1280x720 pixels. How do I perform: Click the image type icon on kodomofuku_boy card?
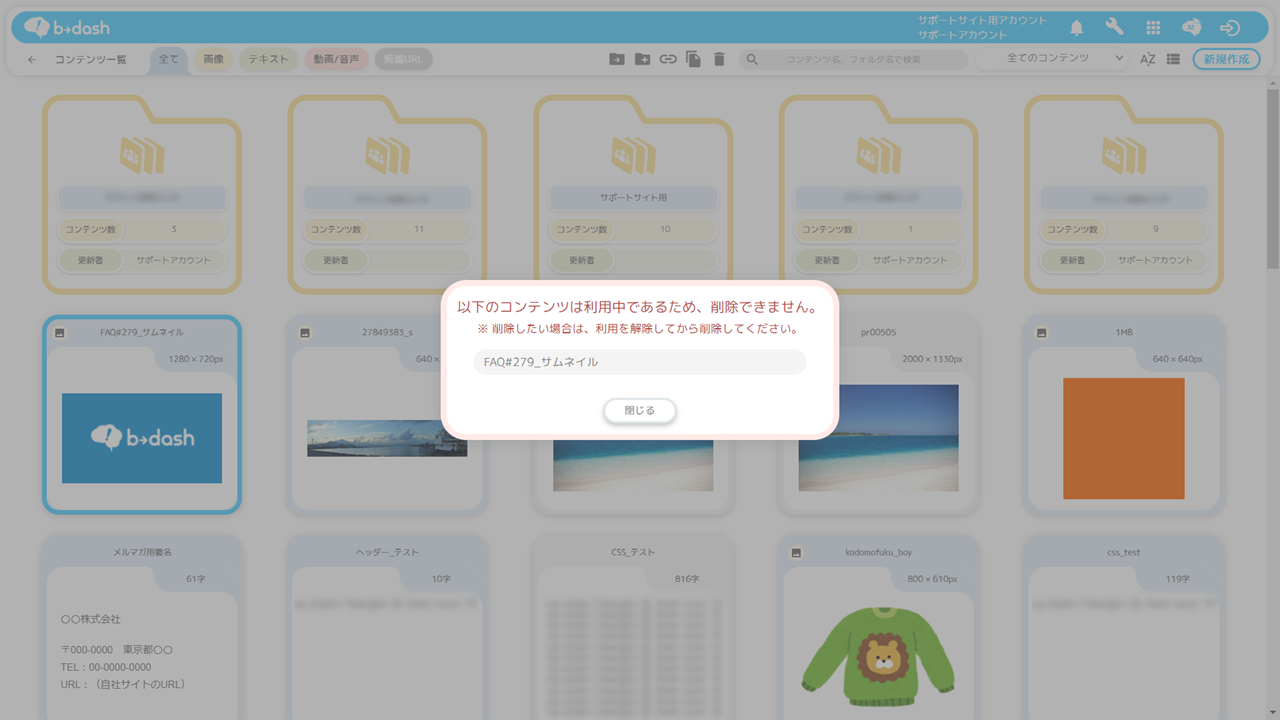tap(796, 552)
